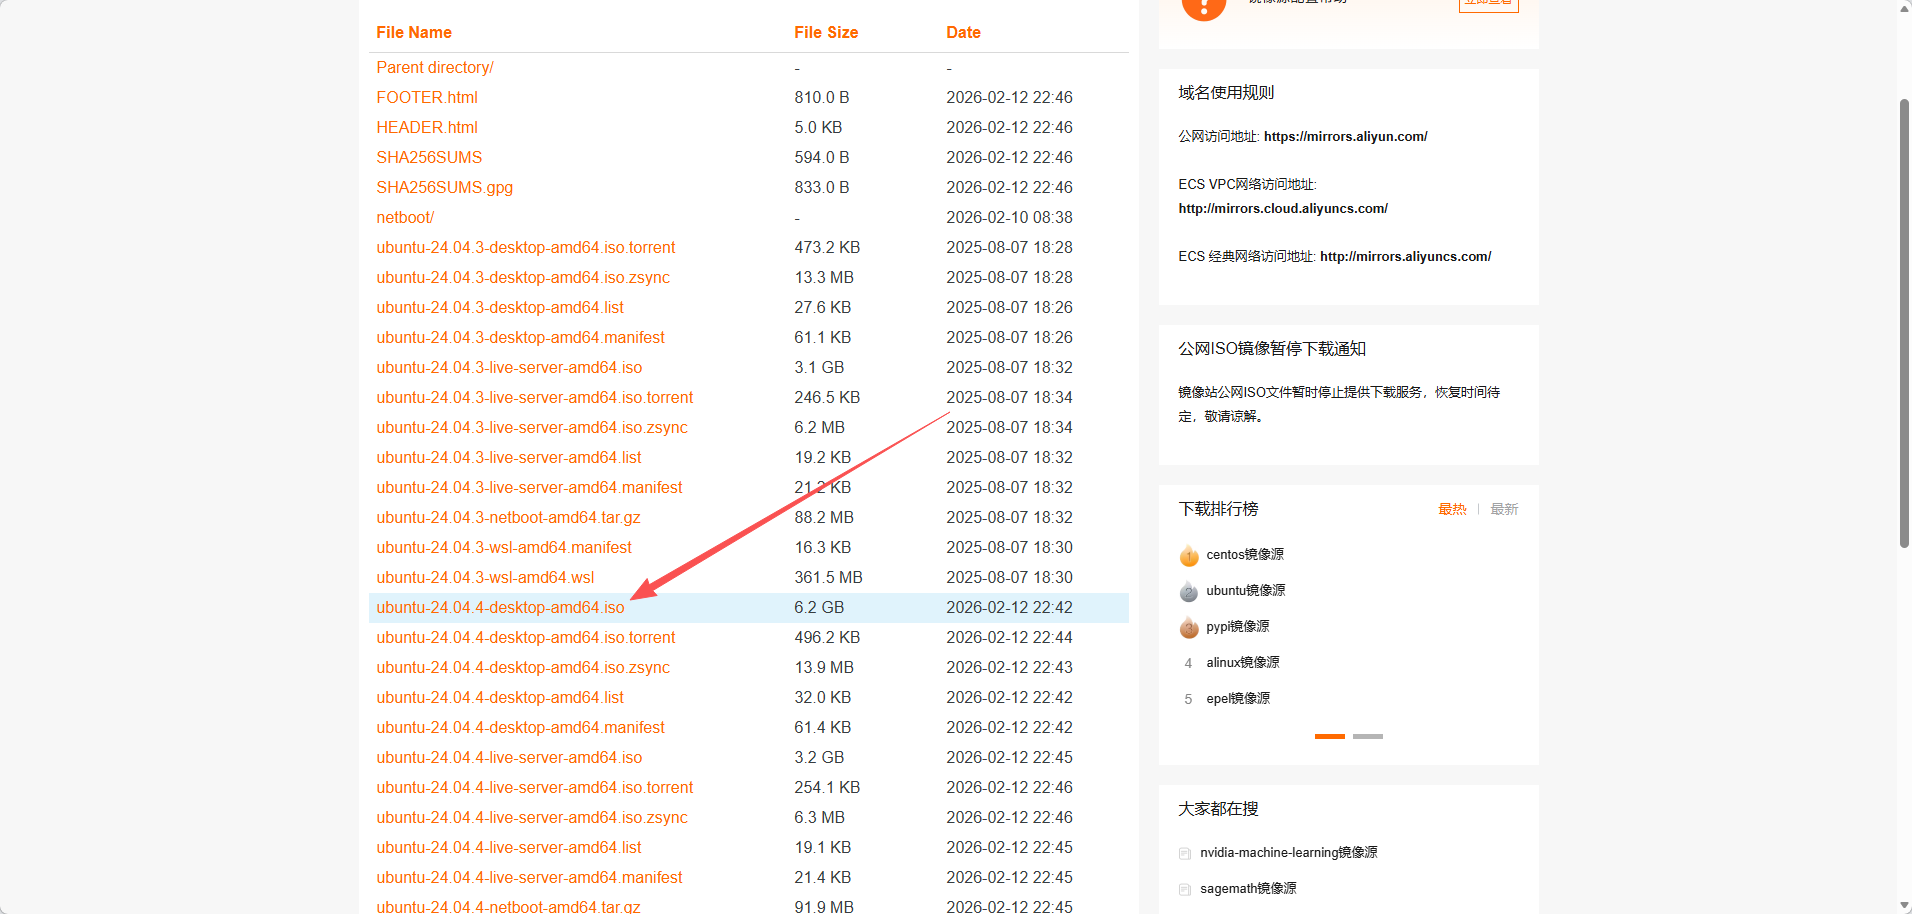Viewport: 1912px width, 914px height.
Task: Switch download ranking to 最新 tab
Action: [1504, 509]
